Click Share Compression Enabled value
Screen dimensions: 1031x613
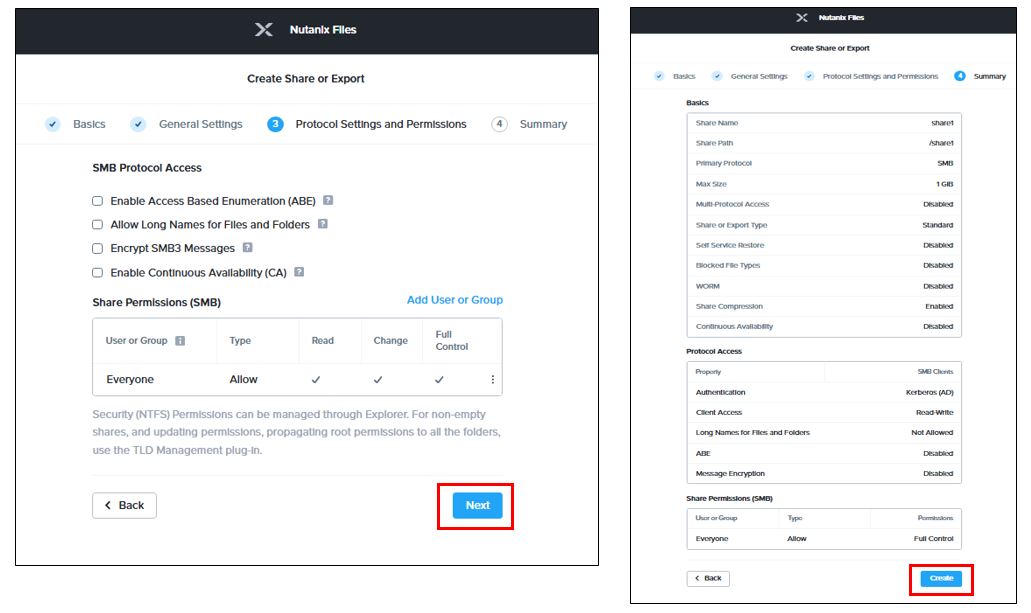pyautogui.click(x=939, y=306)
